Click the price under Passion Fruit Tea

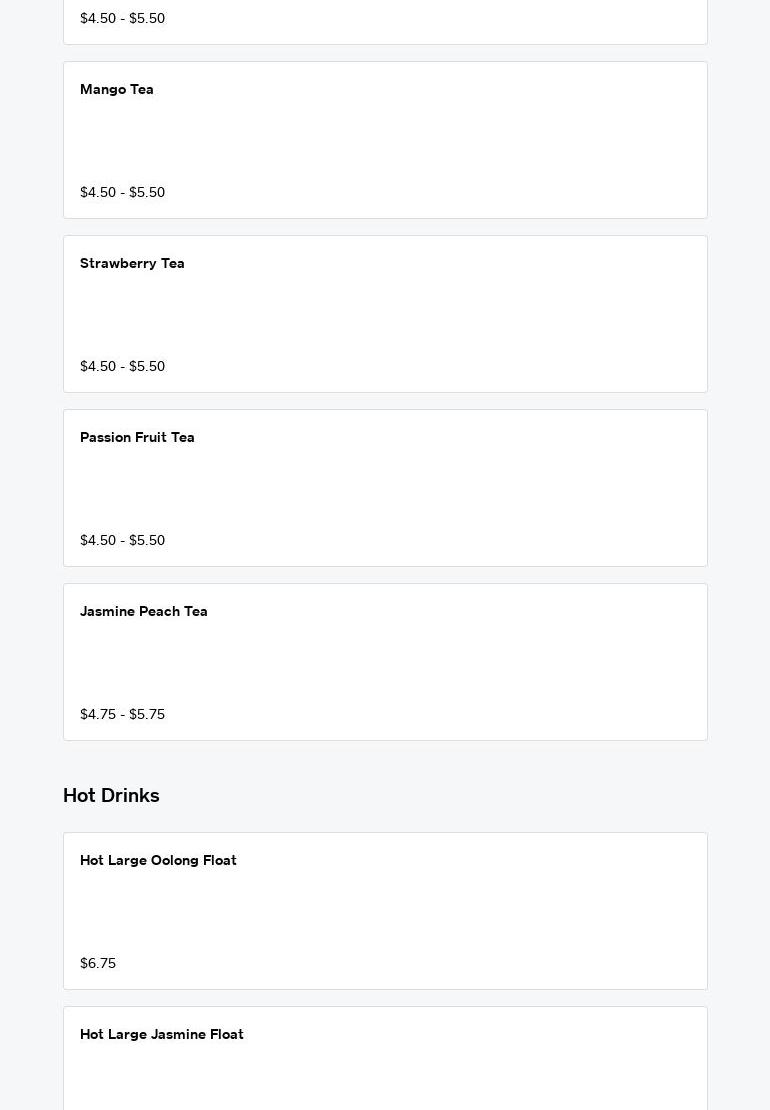click(x=122, y=541)
